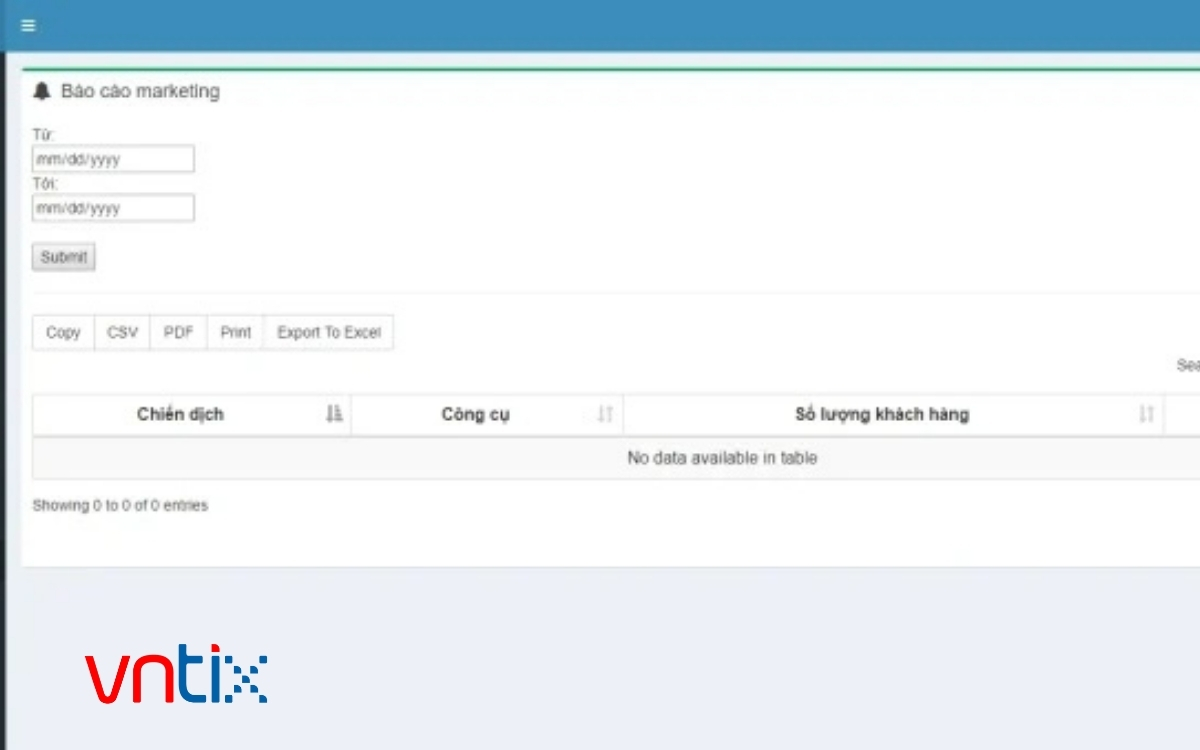Sort by the Công cụ header label
The height and width of the screenshot is (750, 1200).
click(x=475, y=414)
